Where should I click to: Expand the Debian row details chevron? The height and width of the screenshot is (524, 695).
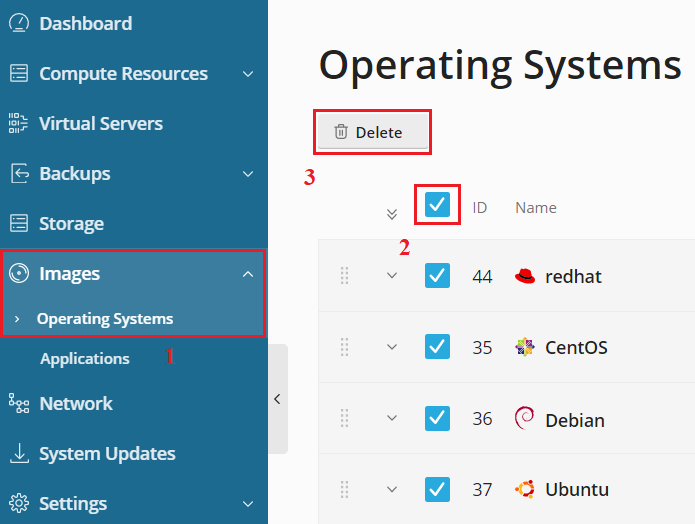click(x=392, y=418)
